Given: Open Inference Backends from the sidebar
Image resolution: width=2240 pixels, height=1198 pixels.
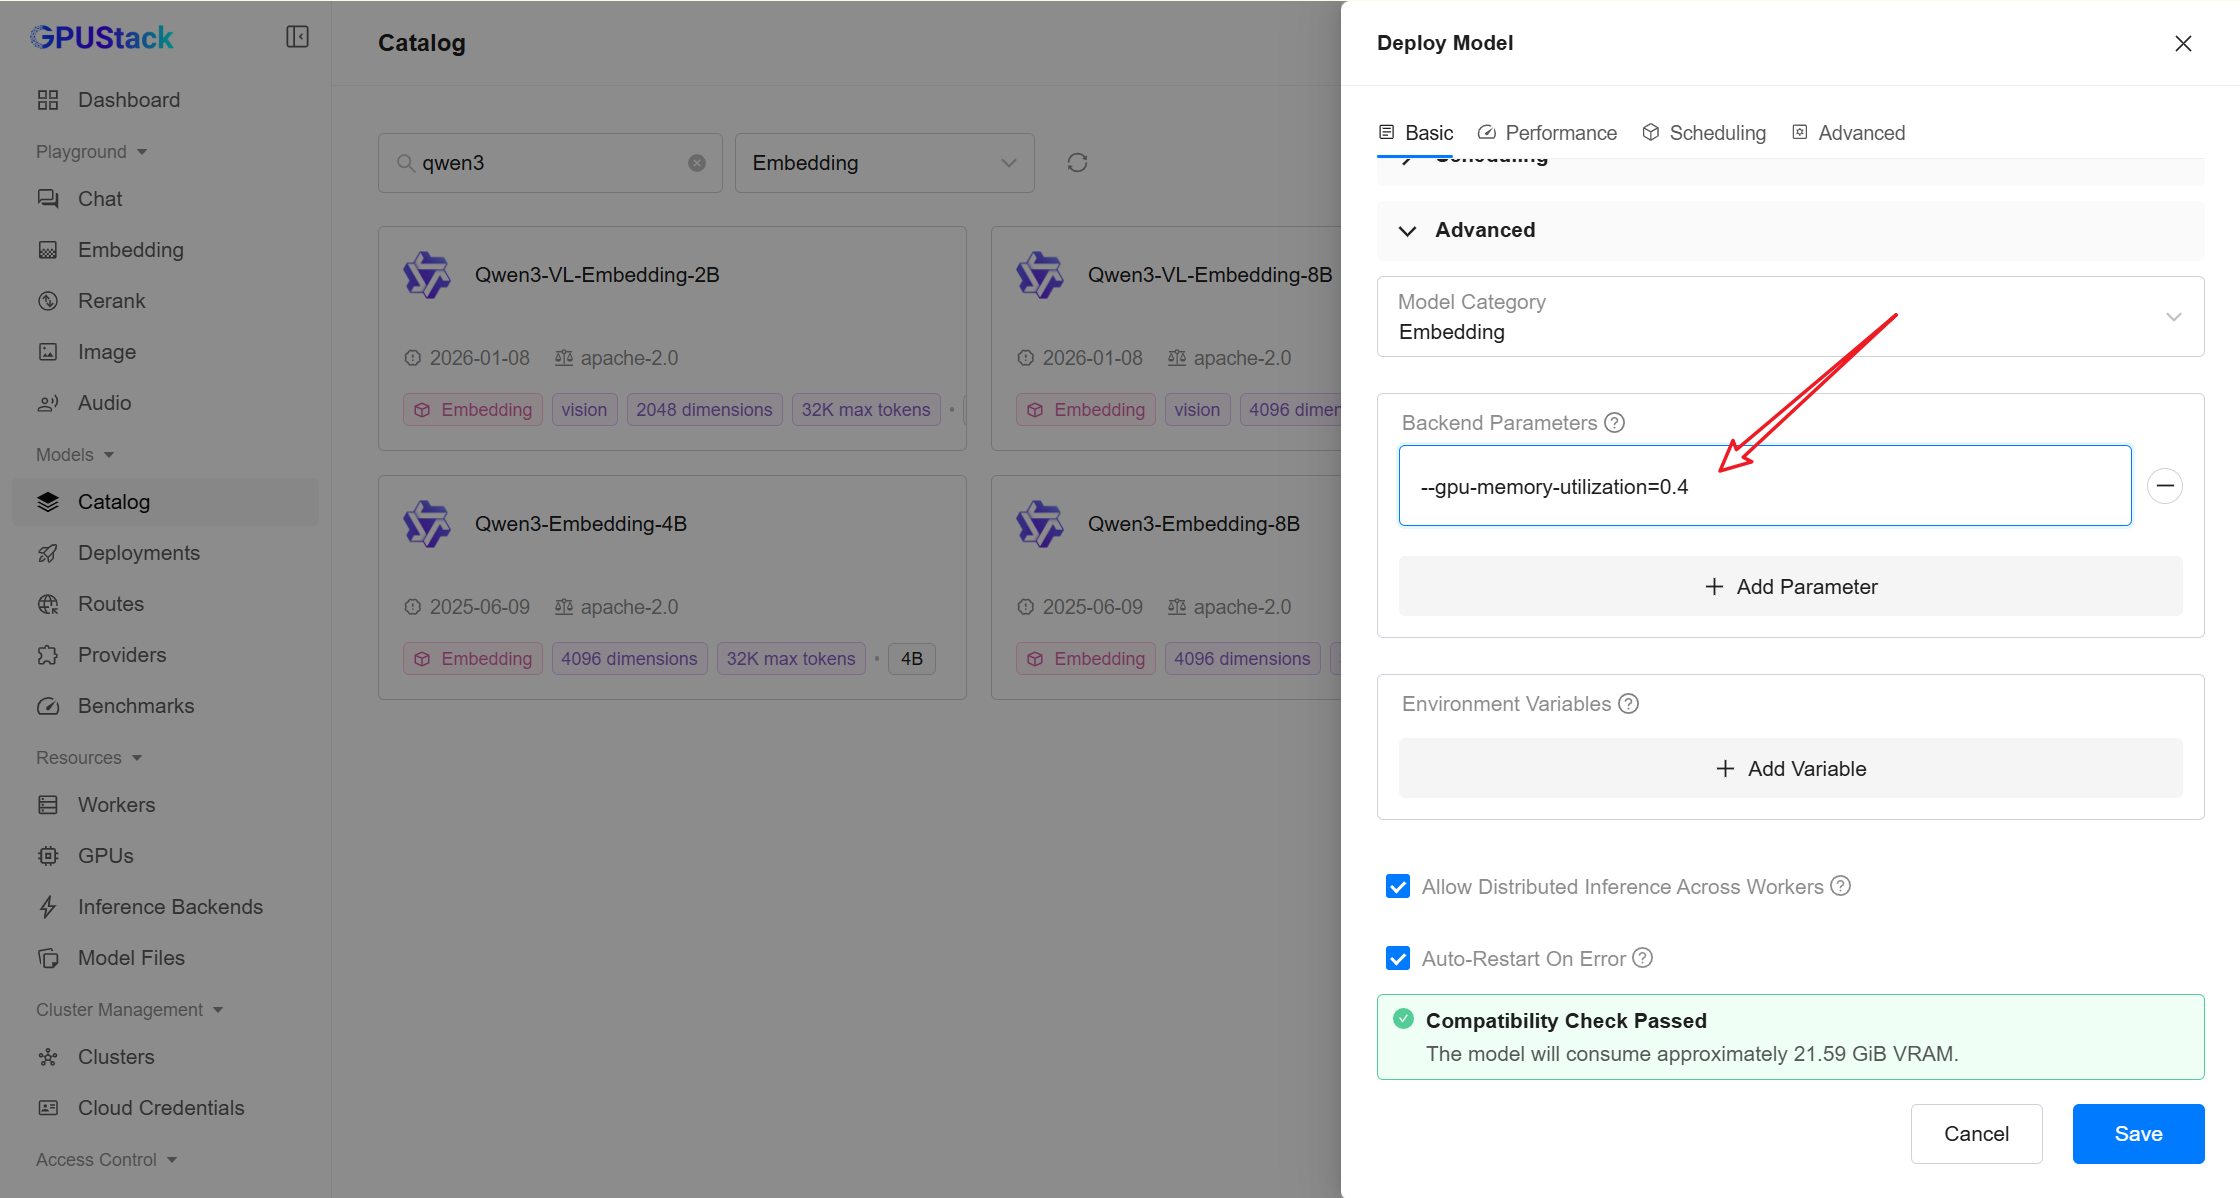Looking at the screenshot, I should 170,907.
